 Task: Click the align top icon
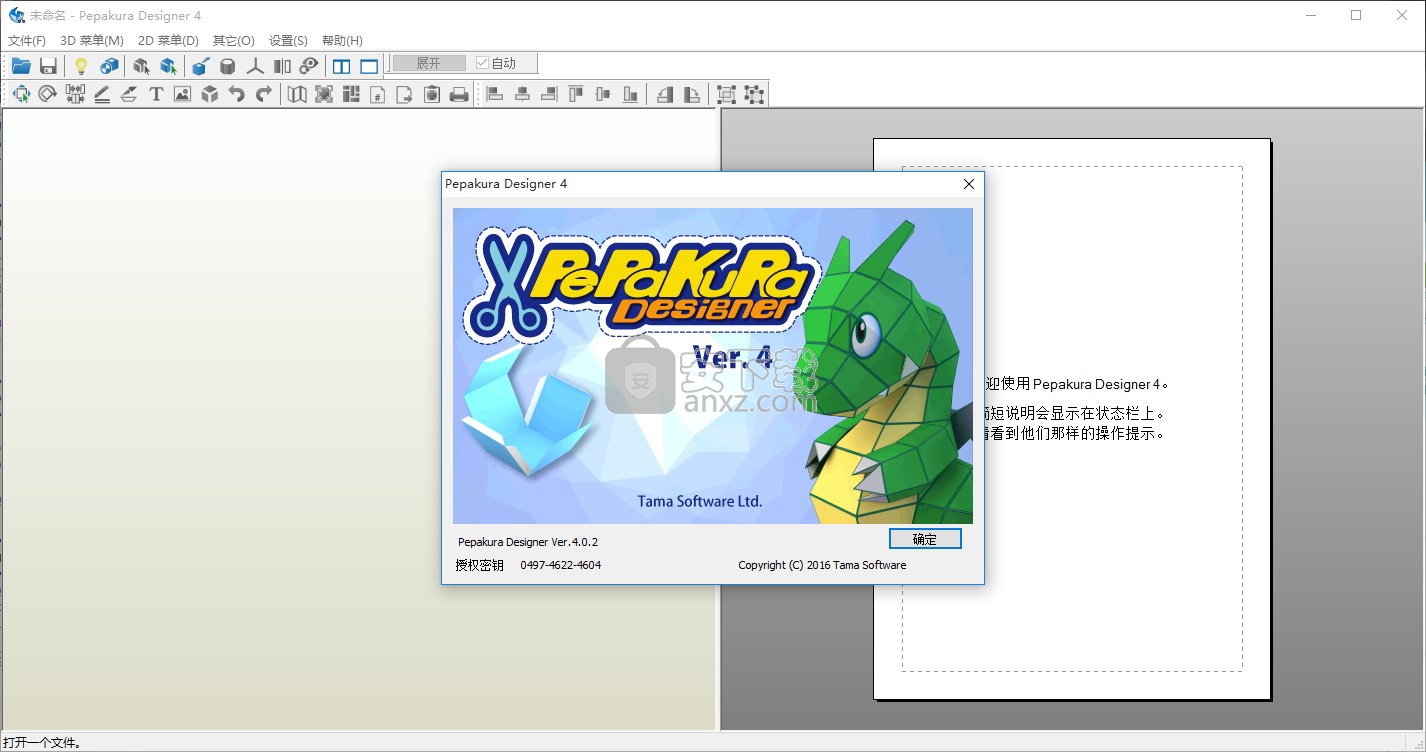pyautogui.click(x=576, y=94)
